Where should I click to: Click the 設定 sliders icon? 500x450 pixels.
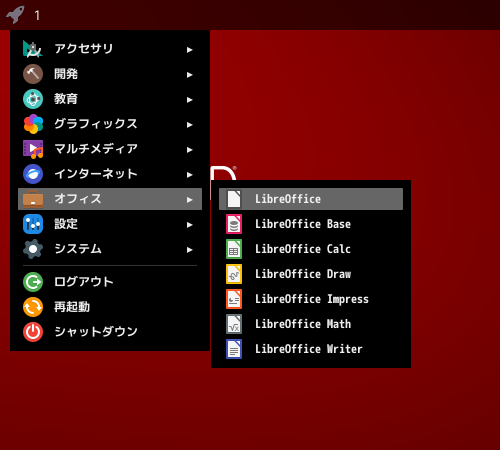(33, 224)
